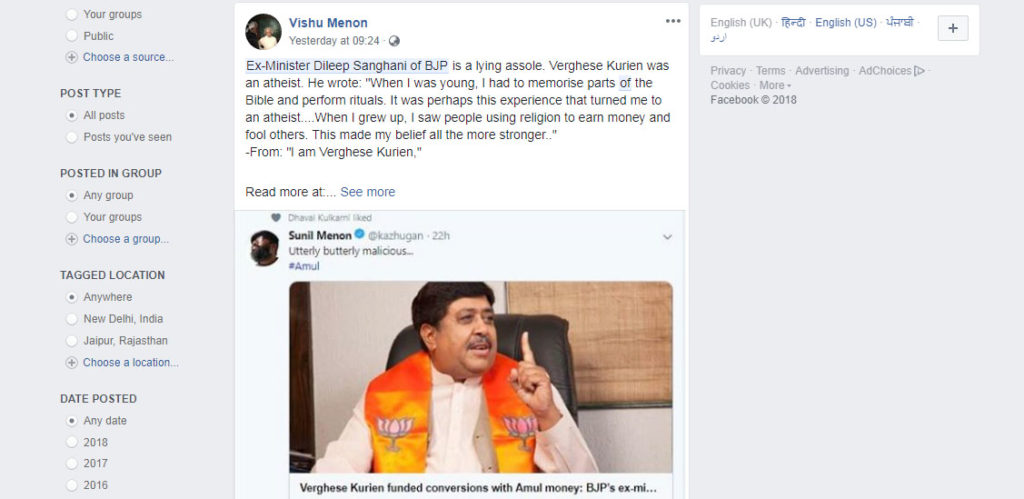Open the three-dot post options menu
The width and height of the screenshot is (1024, 499).
(673, 21)
